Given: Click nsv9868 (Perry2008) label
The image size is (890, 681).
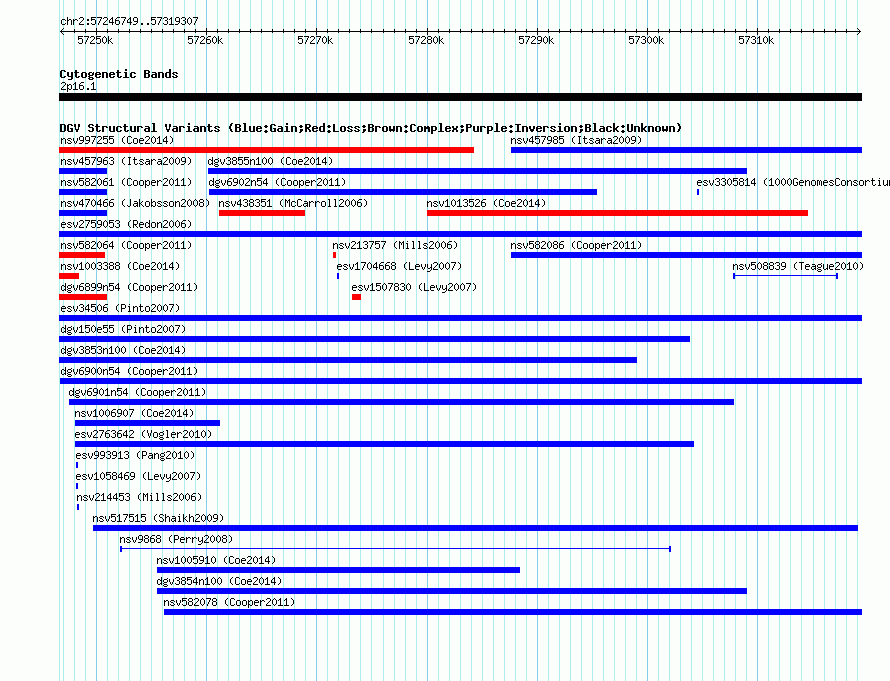Looking at the screenshot, I should pos(176,539).
